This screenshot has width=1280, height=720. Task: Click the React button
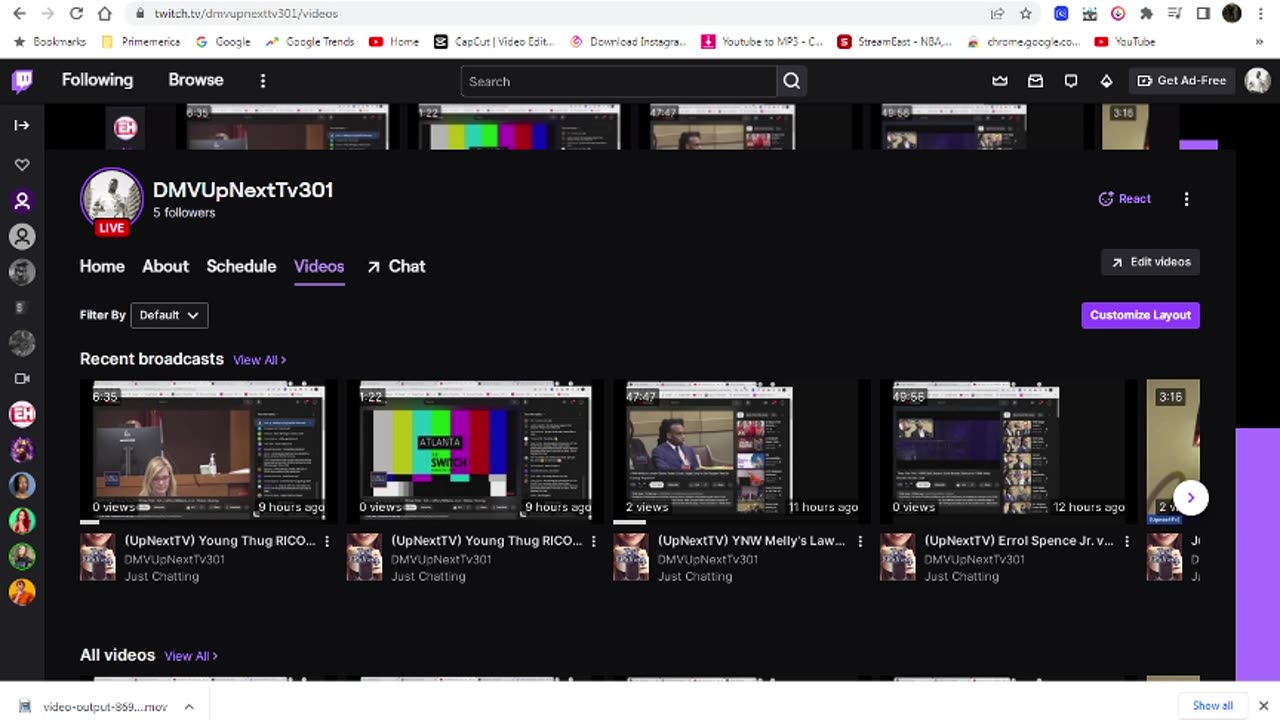click(1125, 199)
